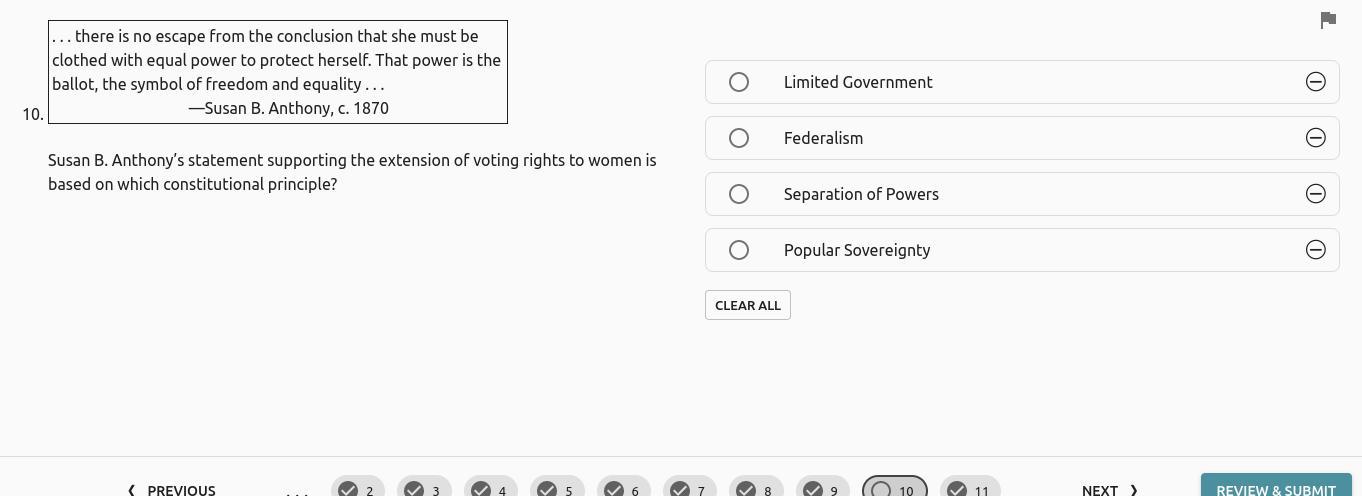The height and width of the screenshot is (496, 1362).
Task: Flag this question for review
Action: pyautogui.click(x=1328, y=20)
